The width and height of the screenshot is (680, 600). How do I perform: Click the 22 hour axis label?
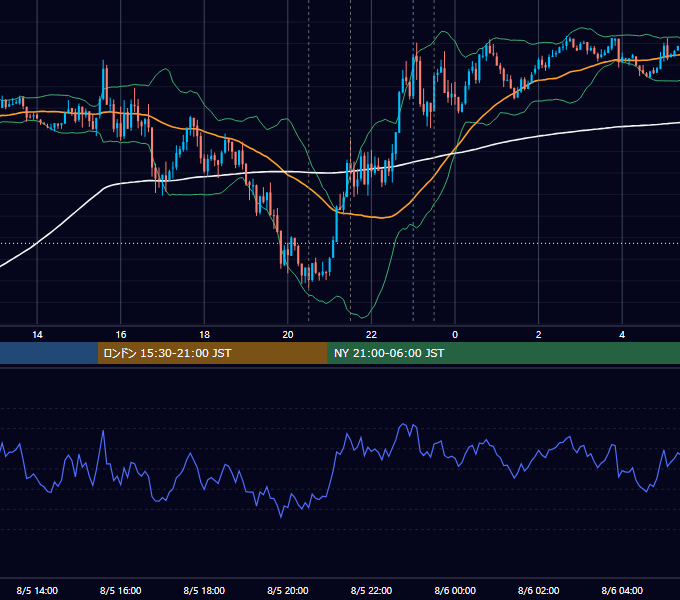point(371,335)
